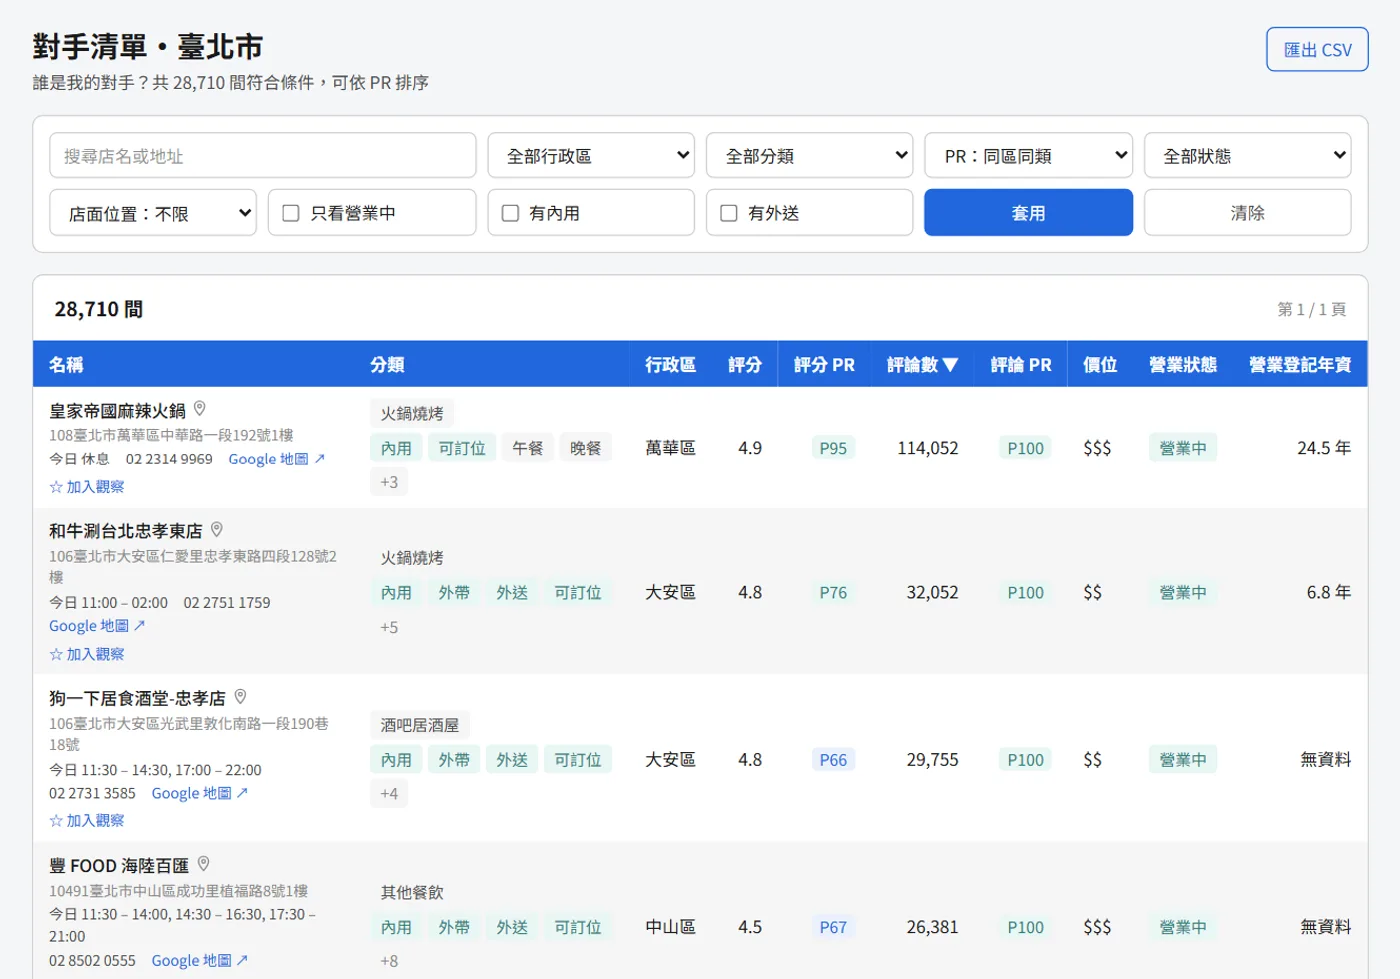The image size is (1400, 979).
Task: Click map pin icon beside 豐 FOOD 海陸百匯
Action: (203, 863)
